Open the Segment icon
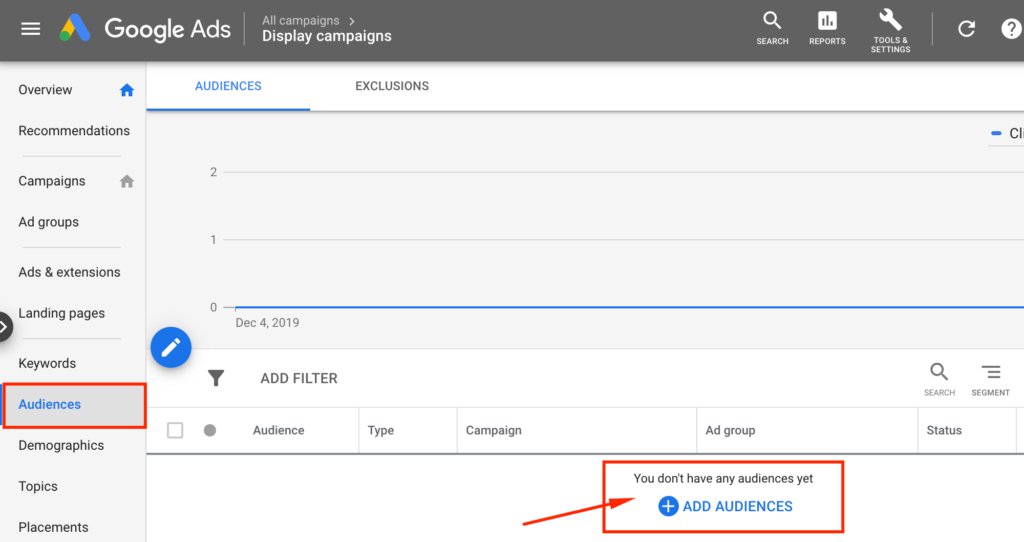Screen dimensions: 1024x542 pyautogui.click(x=990, y=372)
